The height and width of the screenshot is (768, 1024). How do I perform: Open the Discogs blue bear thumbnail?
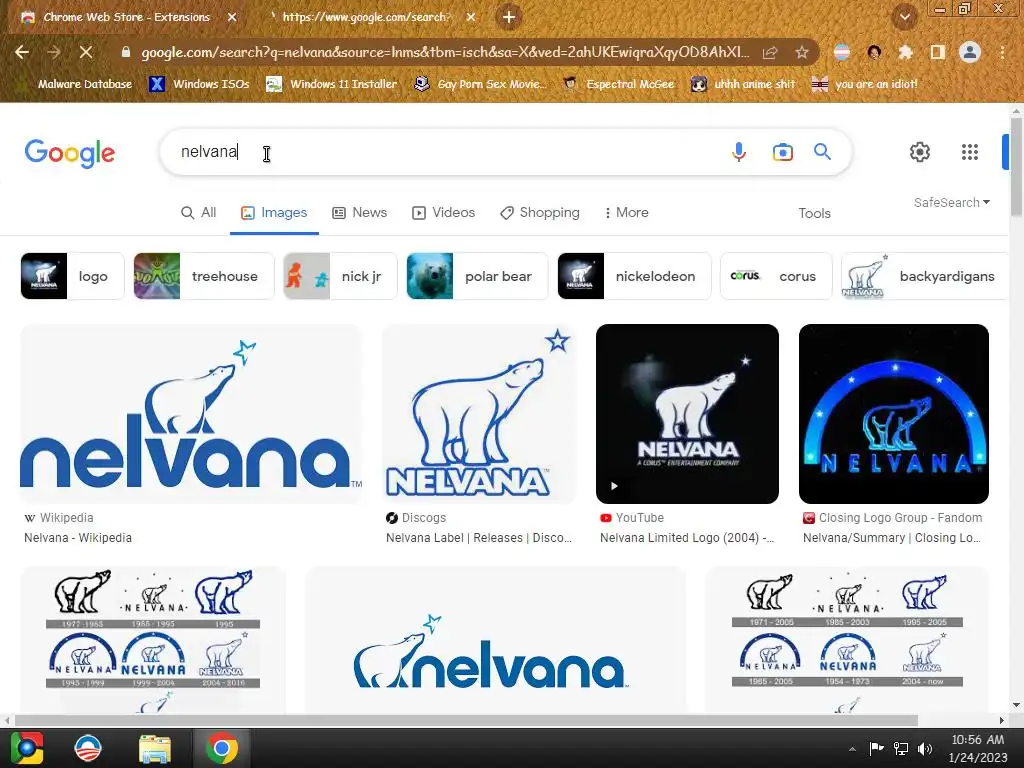pyautogui.click(x=479, y=414)
